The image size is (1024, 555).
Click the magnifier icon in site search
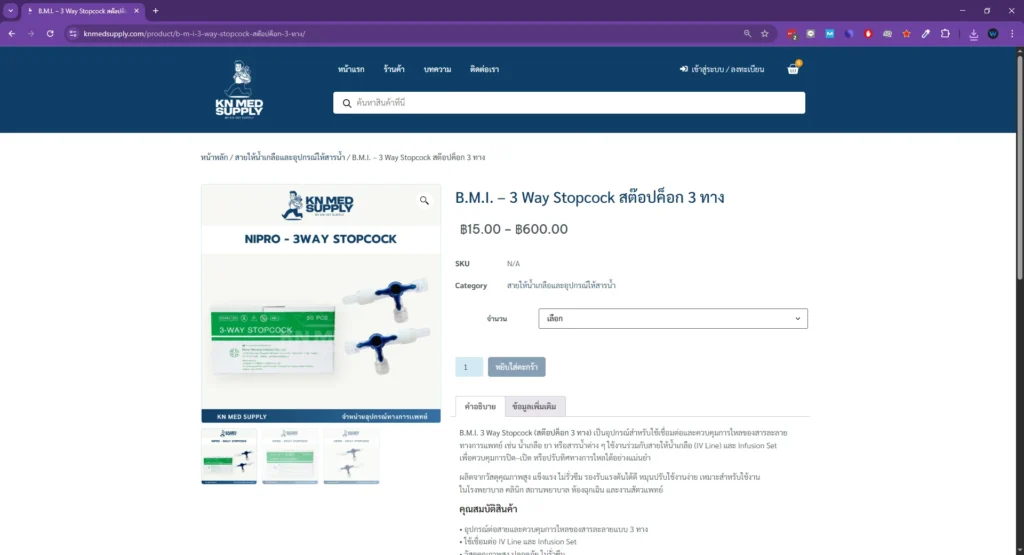click(347, 103)
